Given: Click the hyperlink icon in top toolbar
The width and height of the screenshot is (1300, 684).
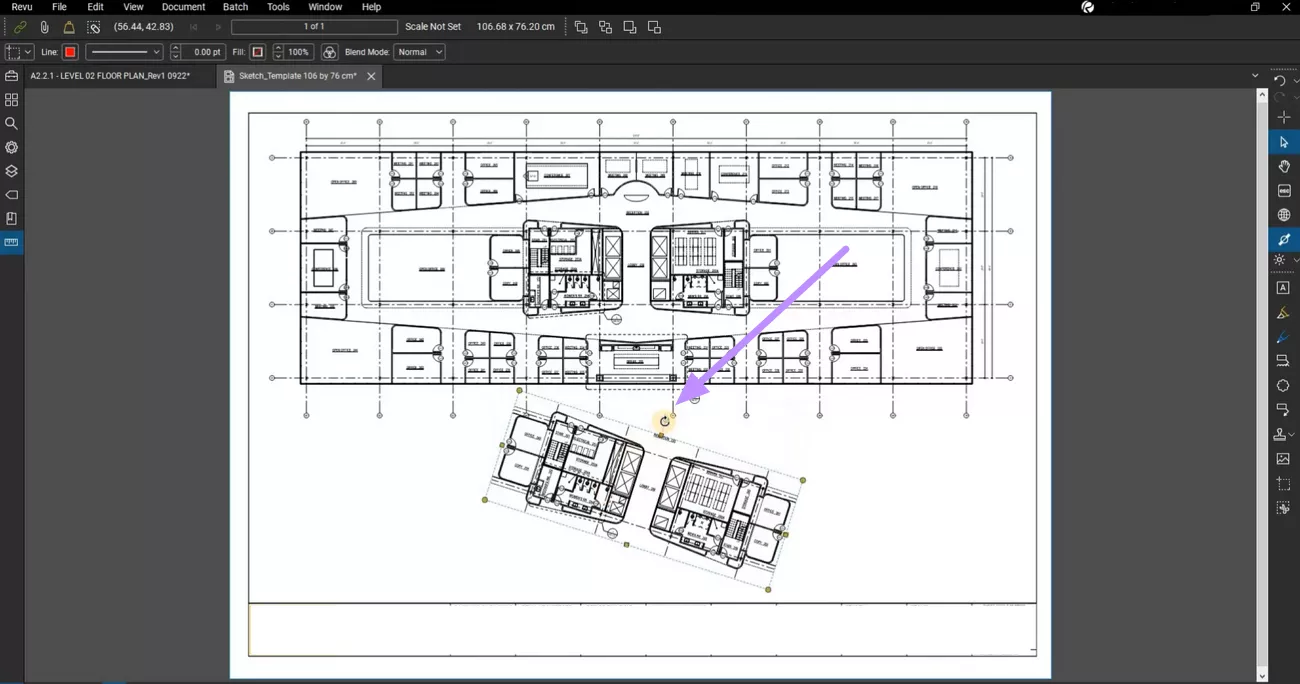Looking at the screenshot, I should pos(19,27).
